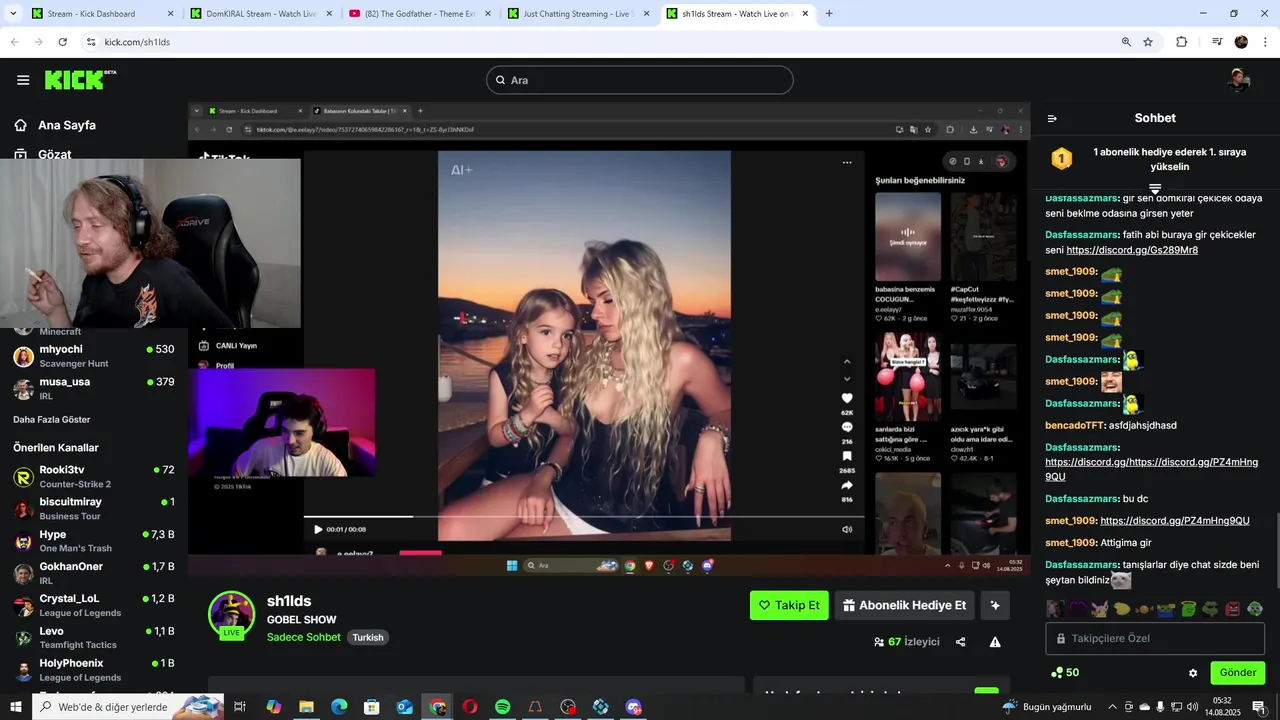Share the sh1lds stream
This screenshot has width=1280, height=720.
click(x=961, y=642)
